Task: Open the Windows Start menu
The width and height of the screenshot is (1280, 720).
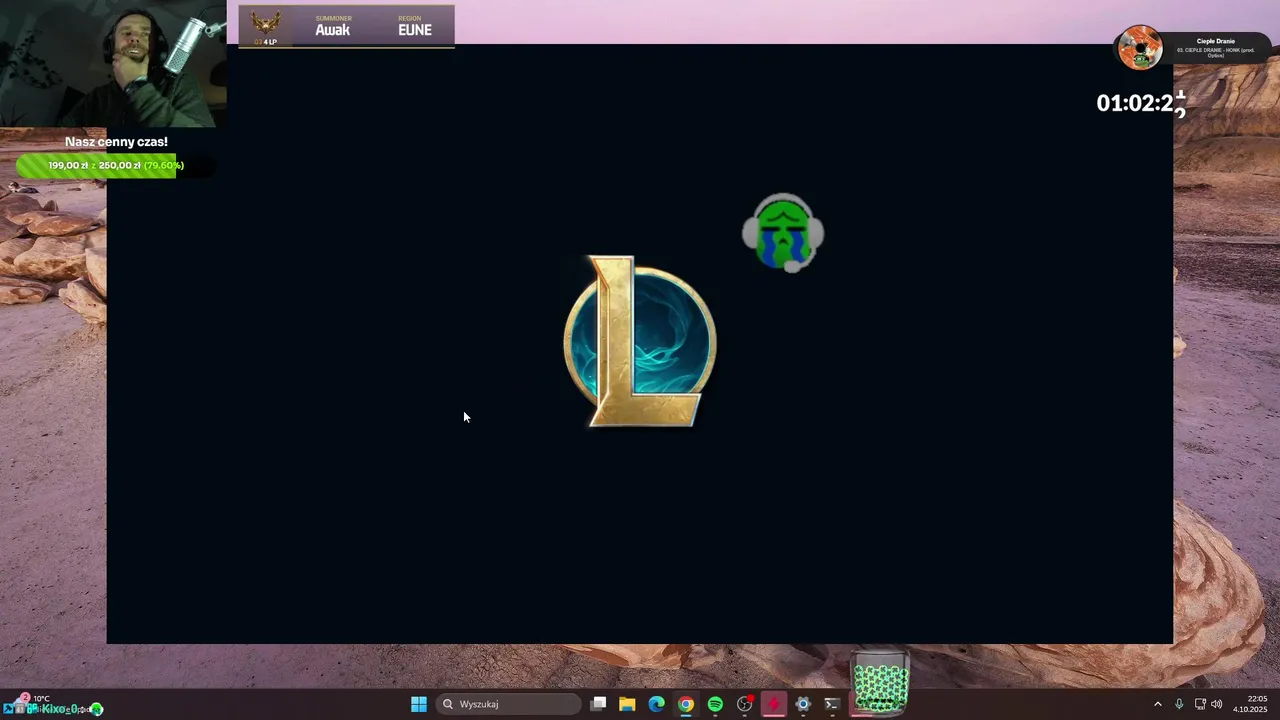Action: coord(419,704)
